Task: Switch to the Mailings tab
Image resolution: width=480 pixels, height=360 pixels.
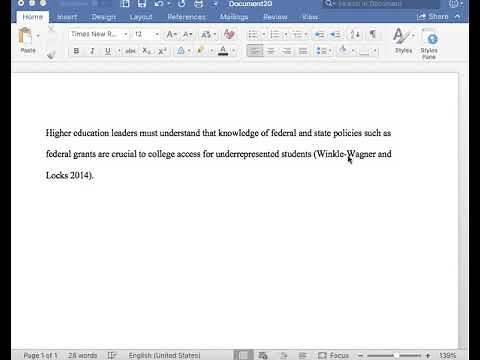Action: pyautogui.click(x=234, y=17)
